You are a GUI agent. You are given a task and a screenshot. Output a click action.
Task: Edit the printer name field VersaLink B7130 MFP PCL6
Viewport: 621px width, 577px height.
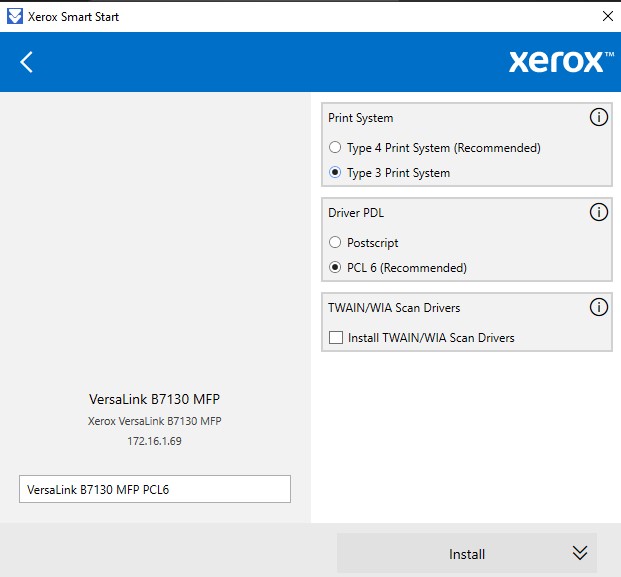[155, 489]
